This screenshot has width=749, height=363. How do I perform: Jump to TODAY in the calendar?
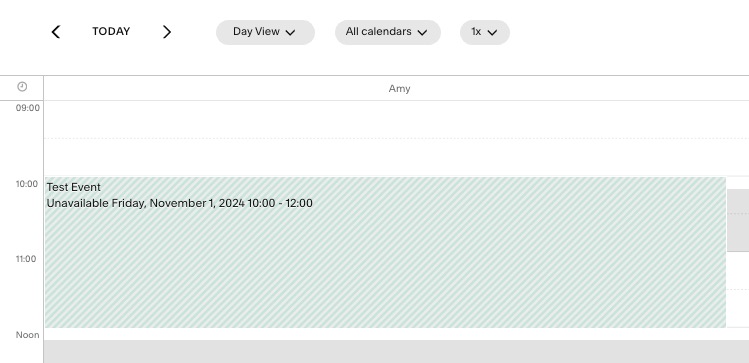pyautogui.click(x=111, y=32)
